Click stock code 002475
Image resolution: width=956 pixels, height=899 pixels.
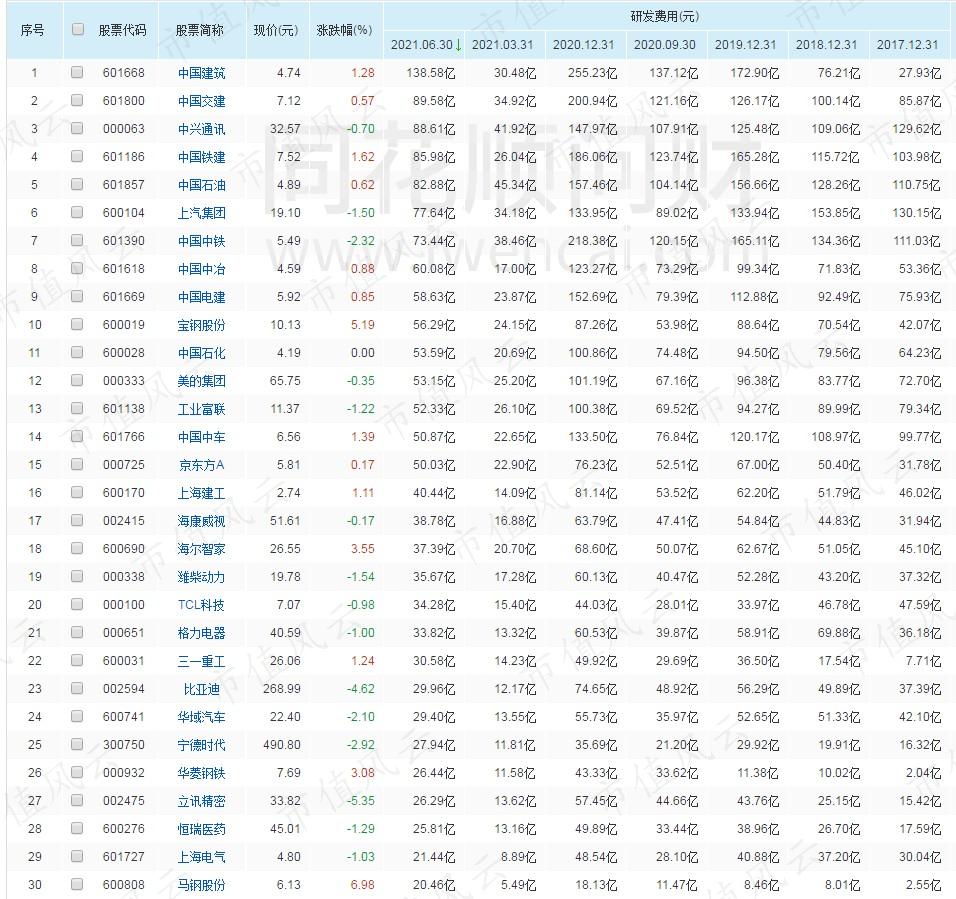pyautogui.click(x=124, y=801)
